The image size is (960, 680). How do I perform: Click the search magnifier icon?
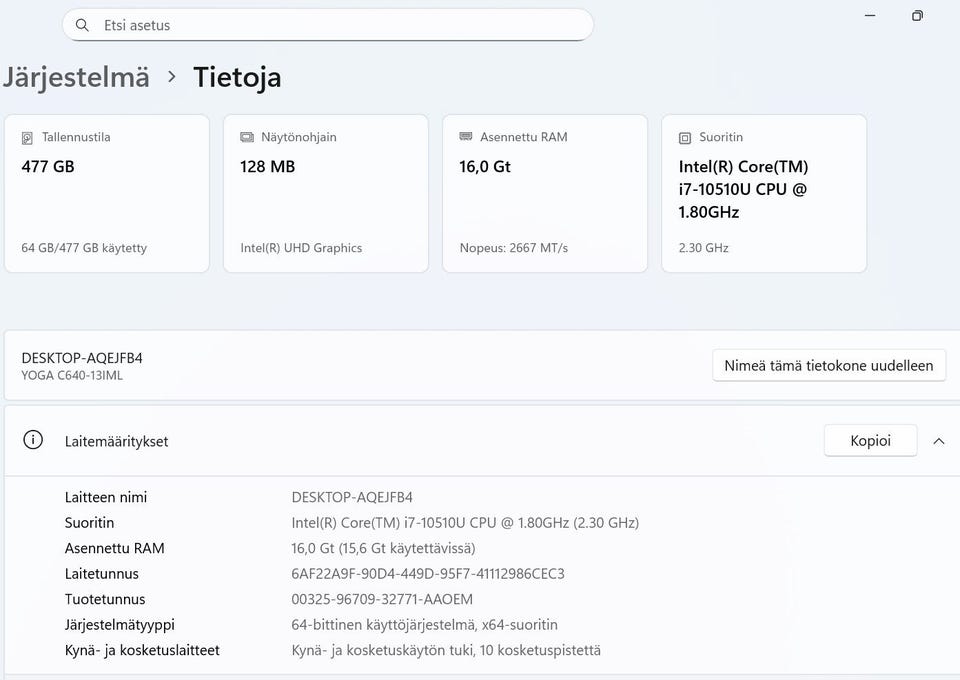click(83, 25)
